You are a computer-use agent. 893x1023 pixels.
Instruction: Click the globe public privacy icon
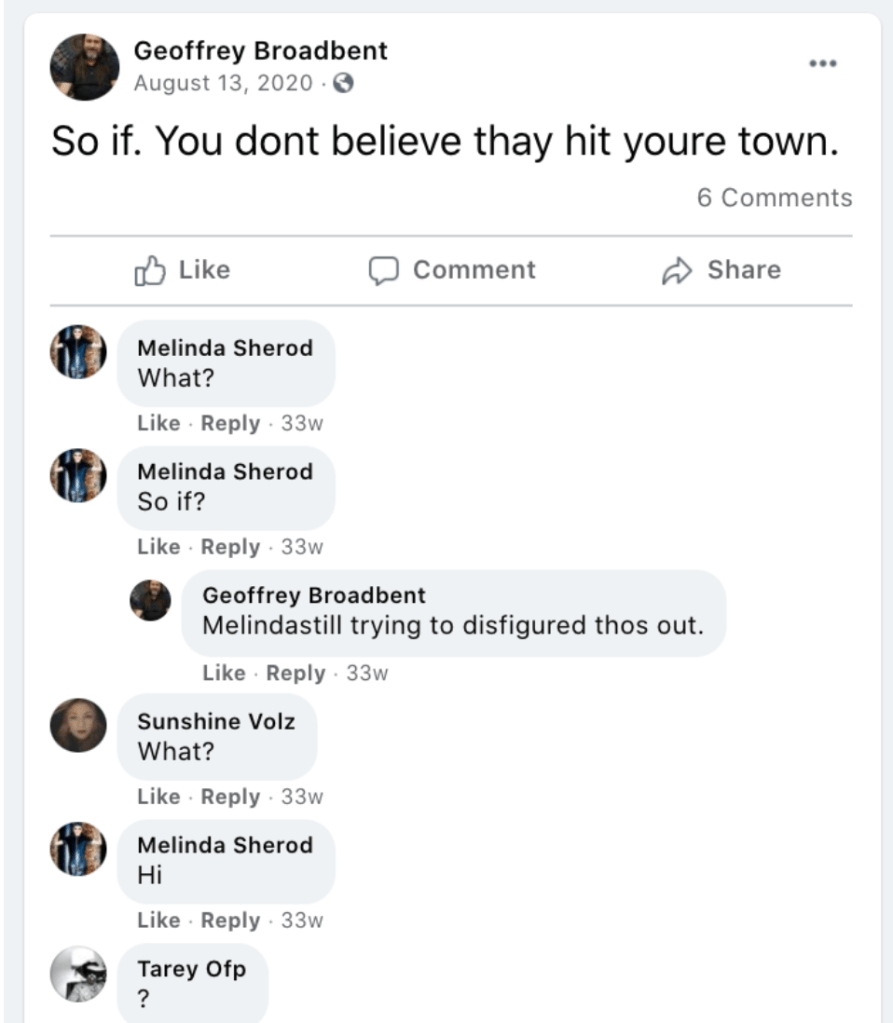point(343,84)
